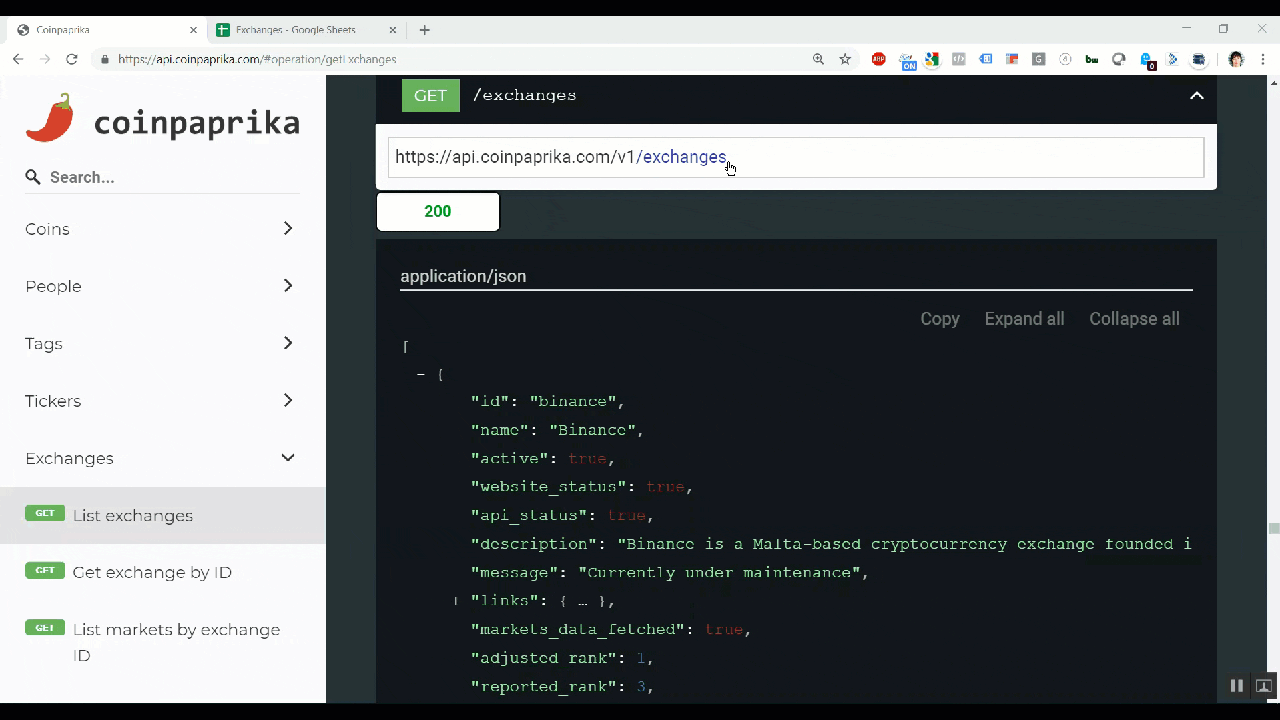Screen dimensions: 1280x720
Task: Expand the "links" JSON node
Action: click(x=456, y=601)
